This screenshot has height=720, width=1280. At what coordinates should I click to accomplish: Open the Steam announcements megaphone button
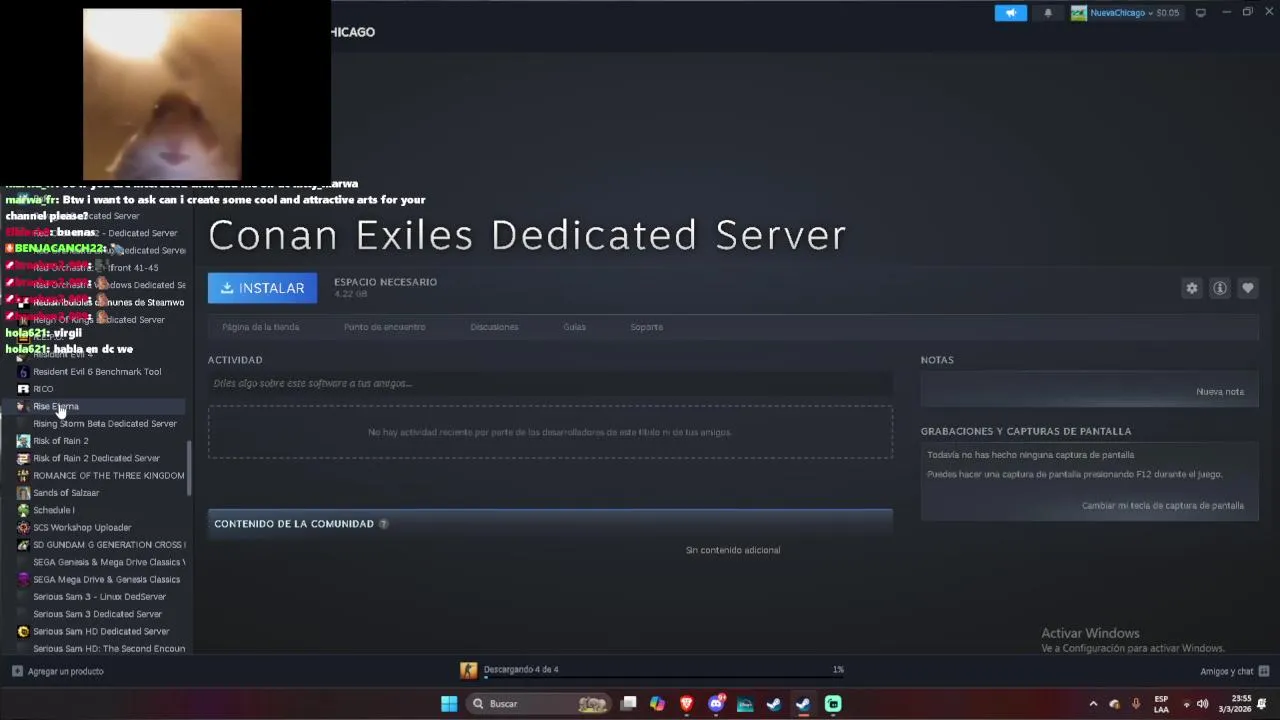point(1010,13)
